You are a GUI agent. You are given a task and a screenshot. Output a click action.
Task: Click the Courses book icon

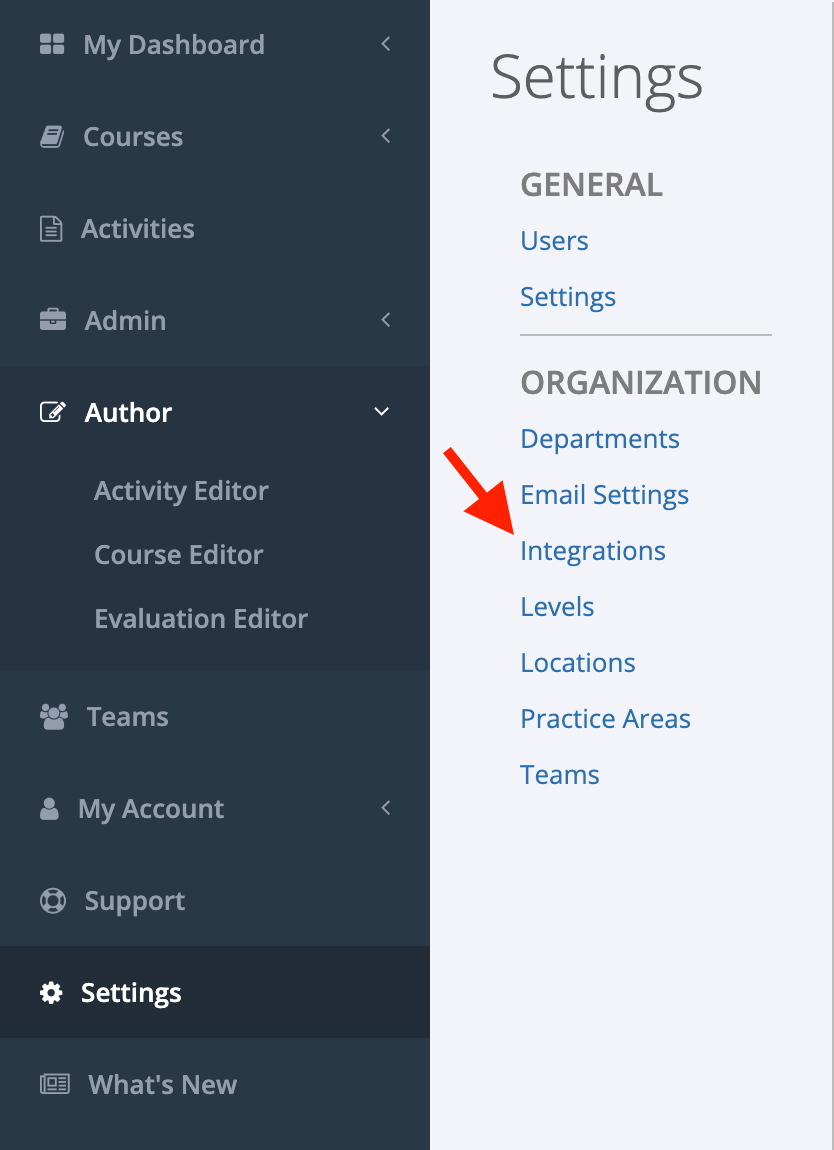point(51,136)
